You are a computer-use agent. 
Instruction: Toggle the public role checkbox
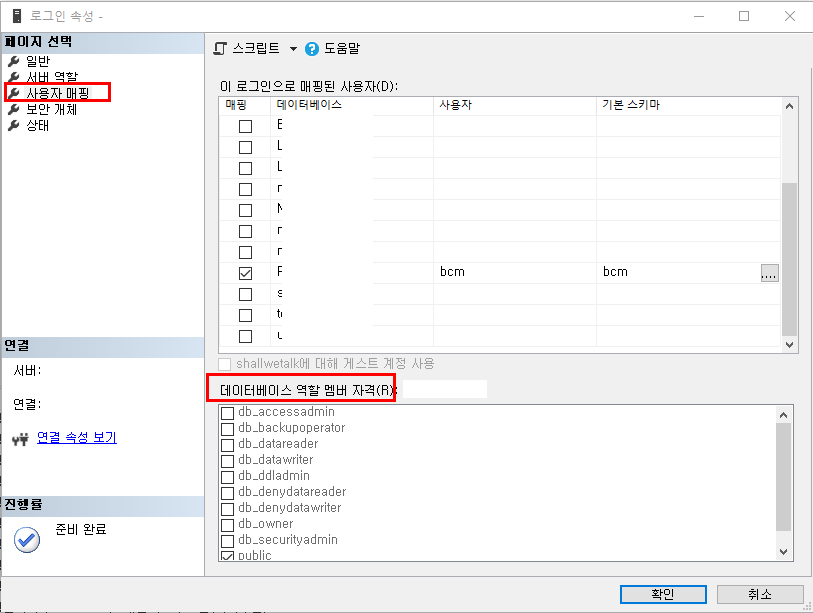[227, 556]
